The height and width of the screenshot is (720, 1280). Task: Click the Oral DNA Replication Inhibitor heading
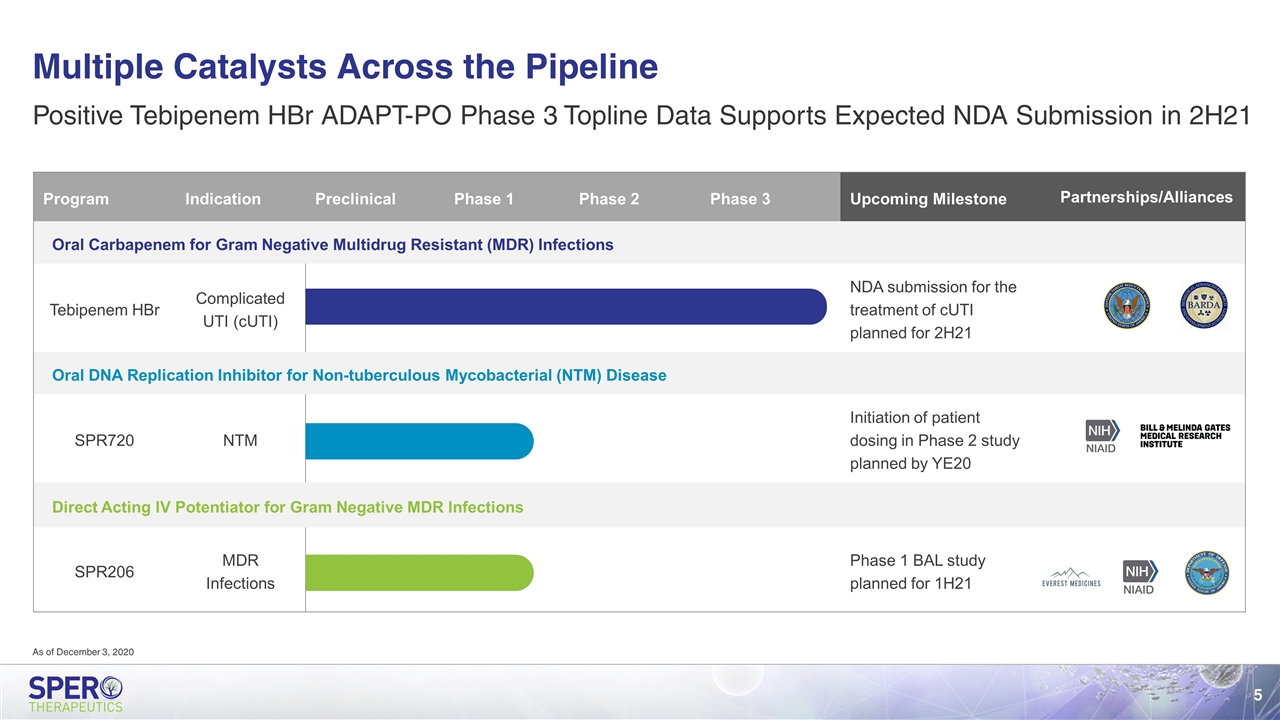coord(359,375)
